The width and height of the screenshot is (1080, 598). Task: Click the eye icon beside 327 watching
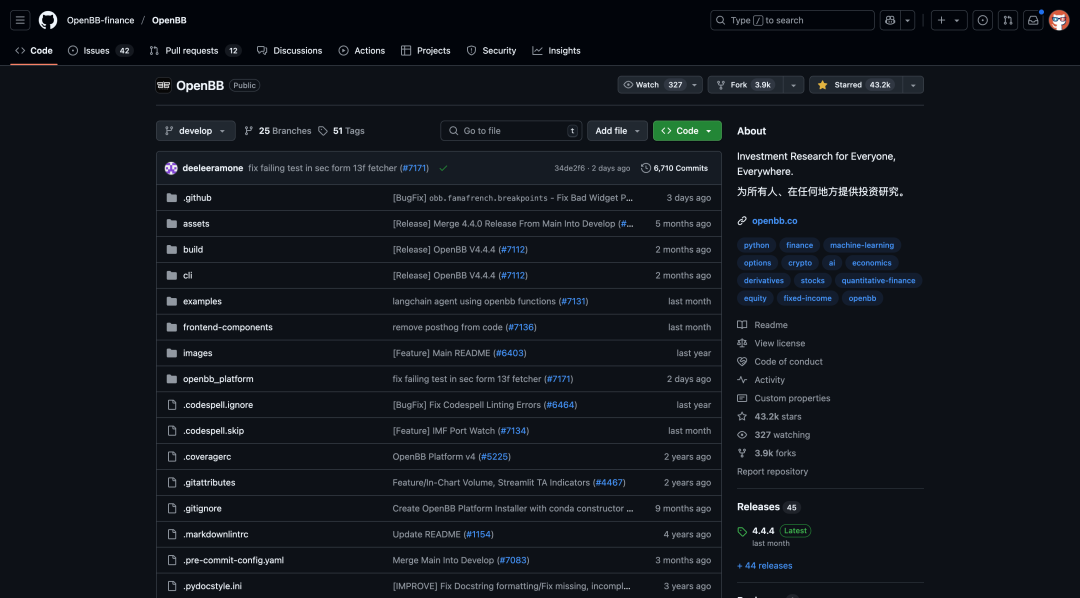tap(742, 435)
